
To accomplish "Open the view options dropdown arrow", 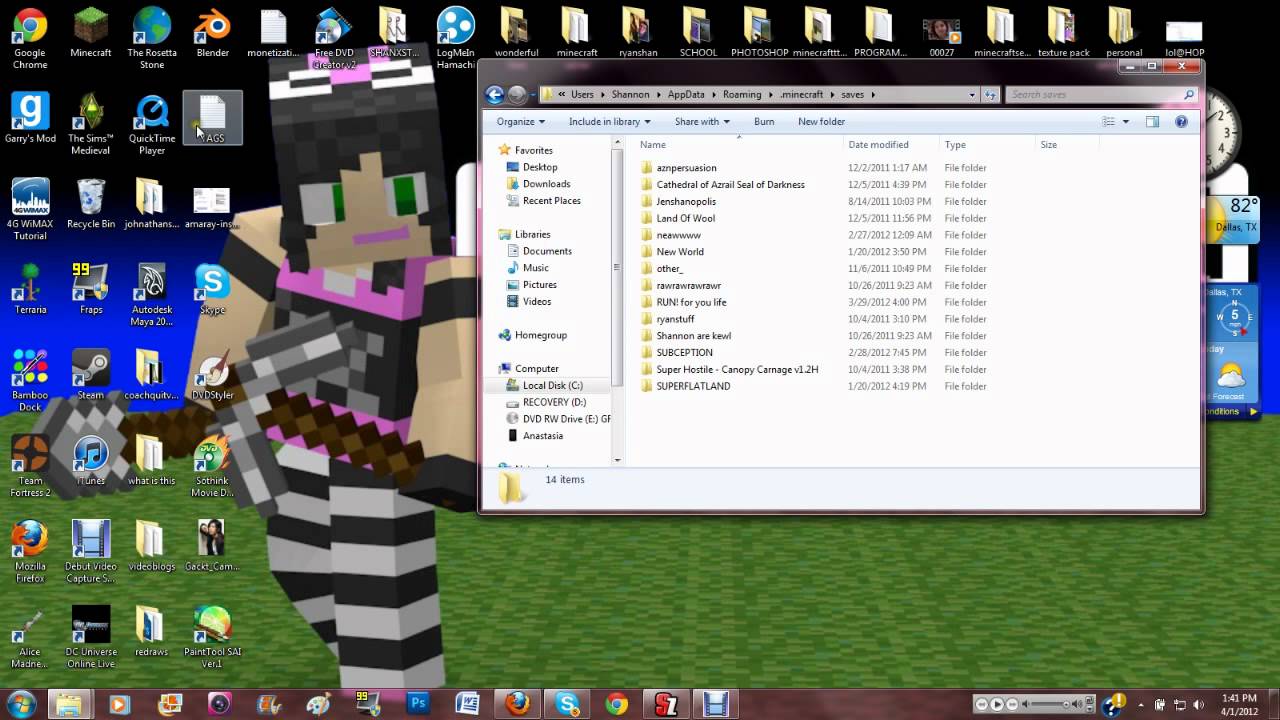I will [x=1125, y=122].
